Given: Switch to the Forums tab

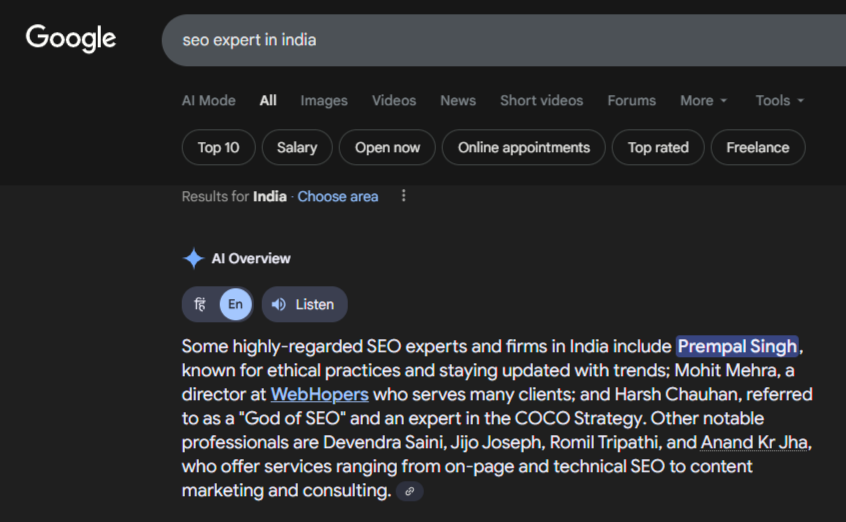Looking at the screenshot, I should [632, 100].
